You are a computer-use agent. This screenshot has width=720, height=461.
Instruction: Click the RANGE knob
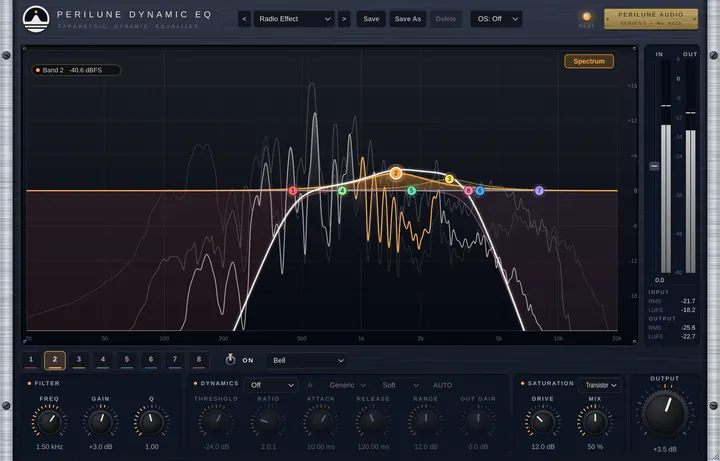click(x=425, y=422)
